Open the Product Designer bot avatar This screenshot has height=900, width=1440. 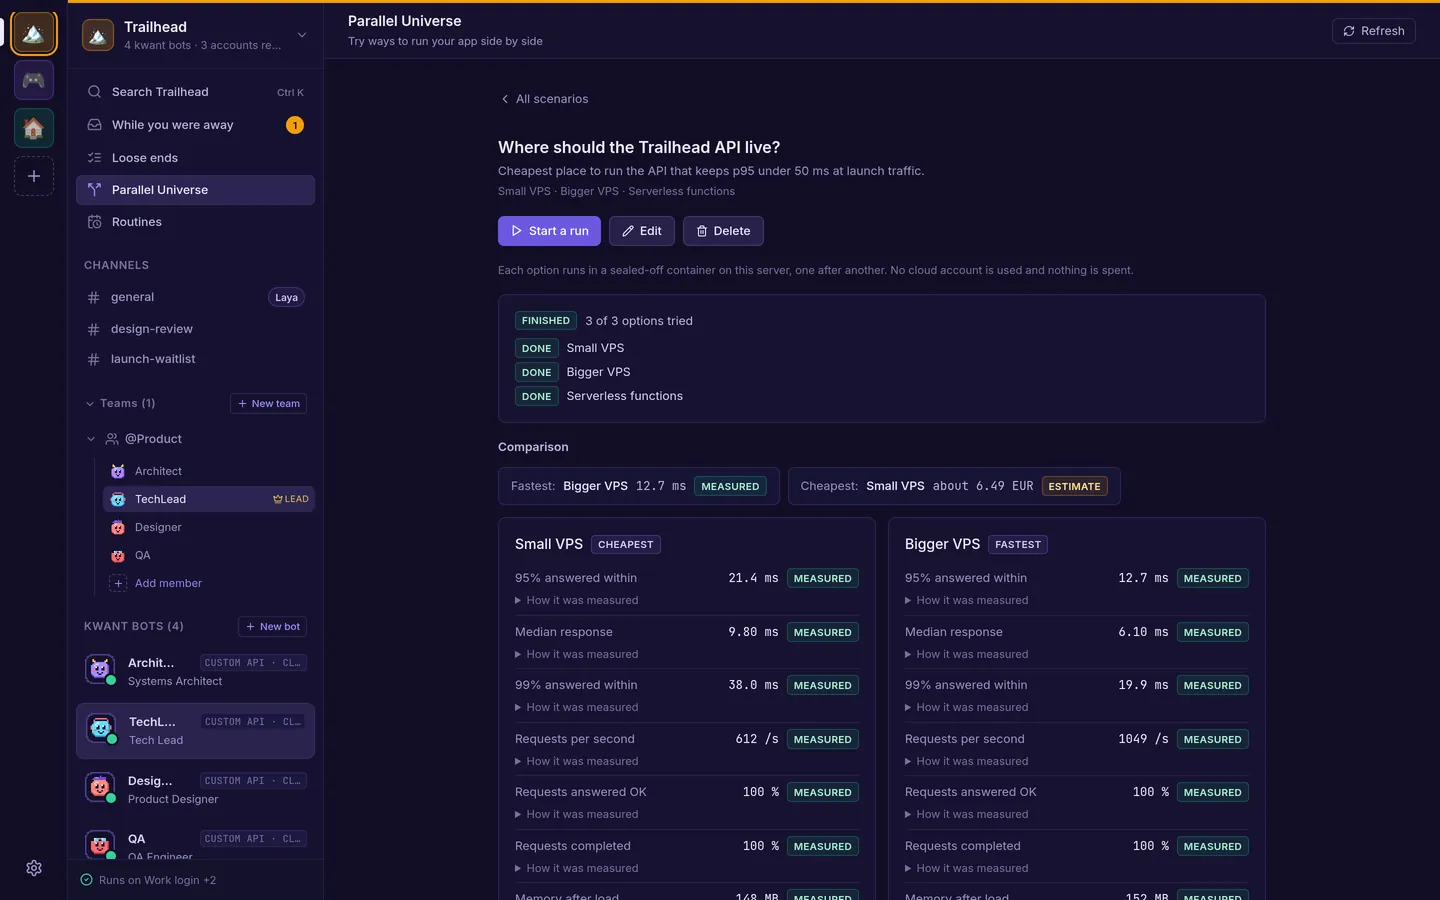click(x=100, y=789)
